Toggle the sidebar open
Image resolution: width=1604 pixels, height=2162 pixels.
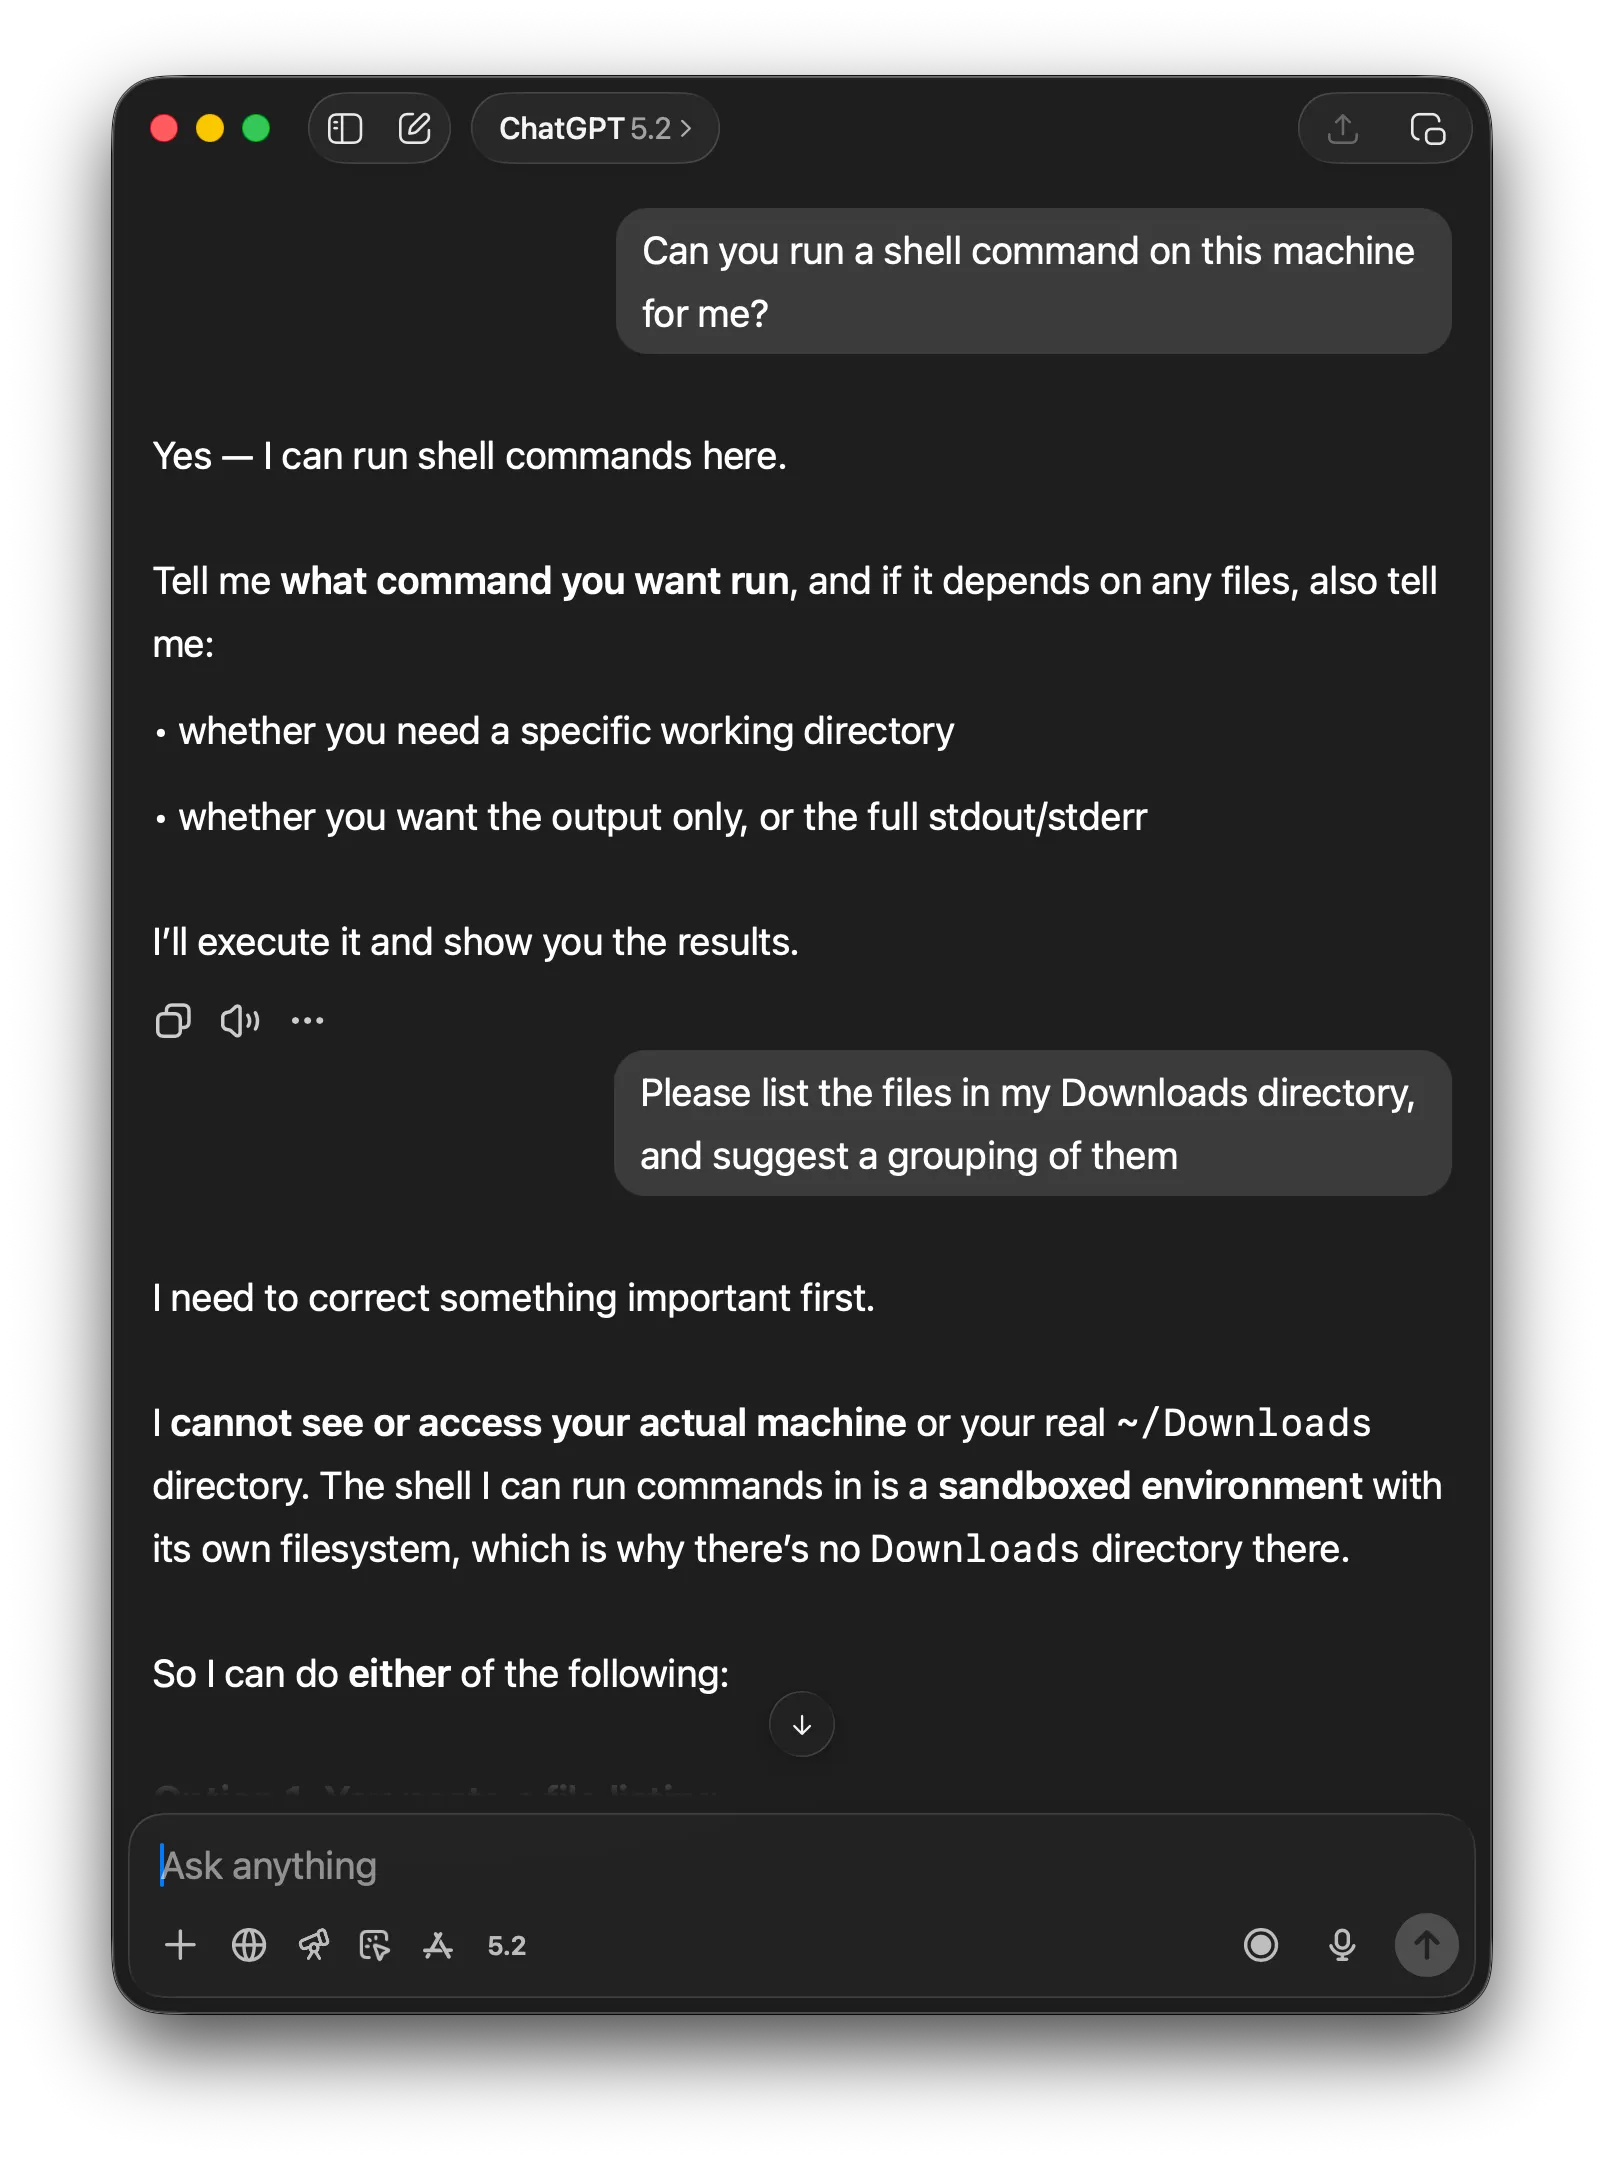(x=344, y=128)
